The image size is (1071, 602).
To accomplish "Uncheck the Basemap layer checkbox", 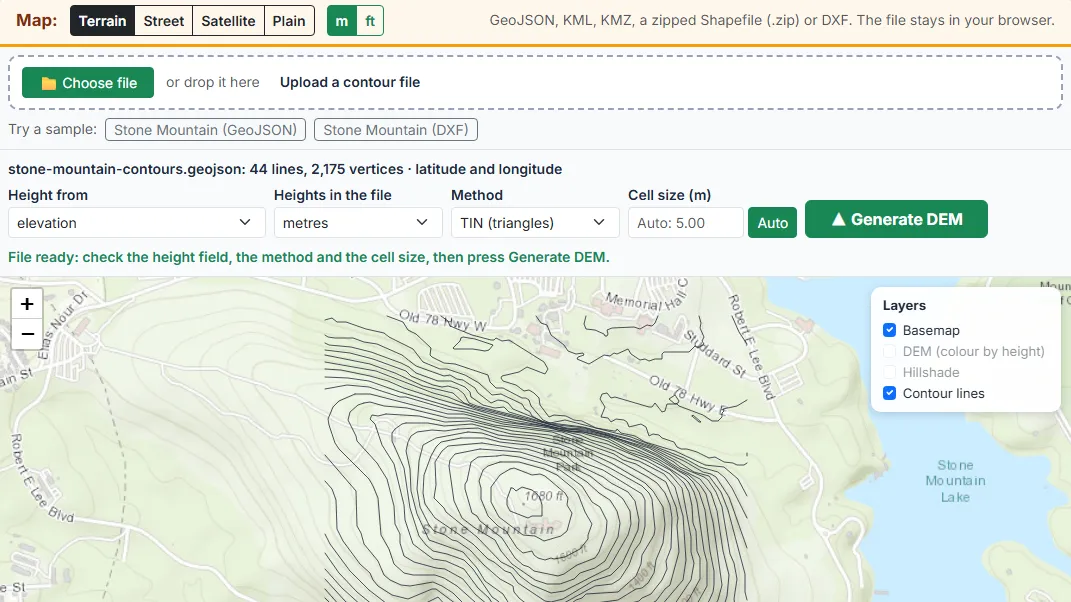I will point(889,330).
